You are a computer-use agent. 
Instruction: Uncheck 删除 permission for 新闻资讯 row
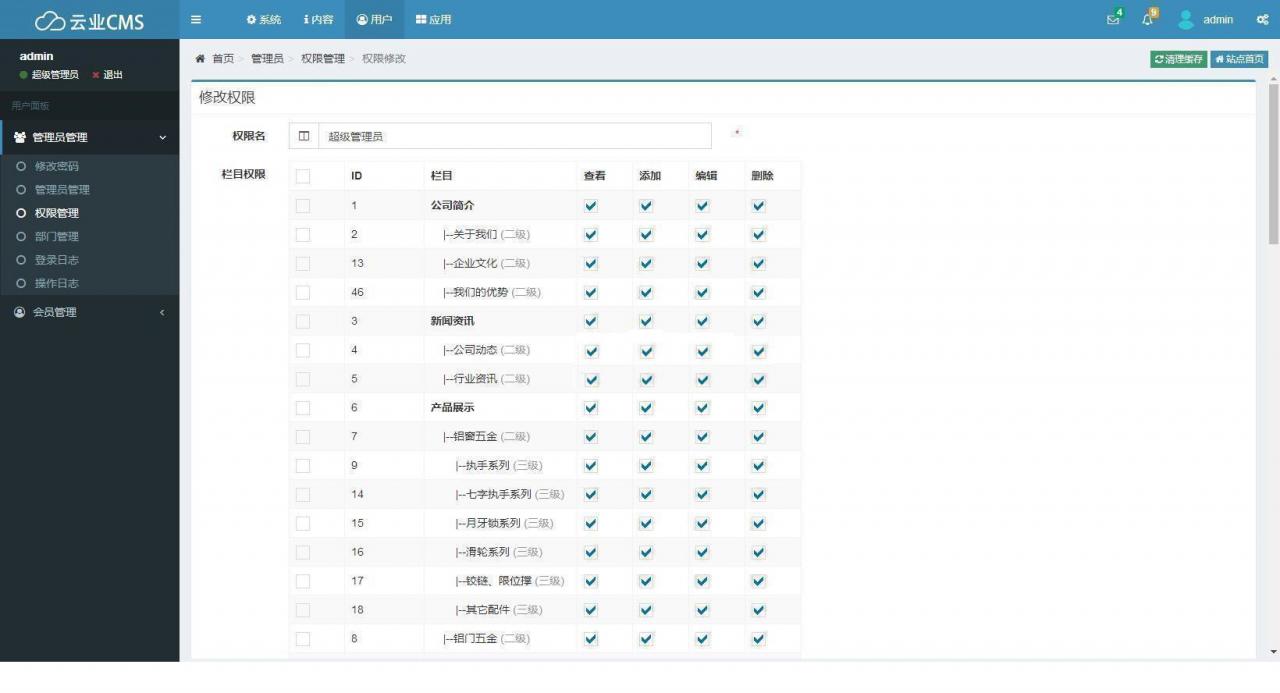759,322
